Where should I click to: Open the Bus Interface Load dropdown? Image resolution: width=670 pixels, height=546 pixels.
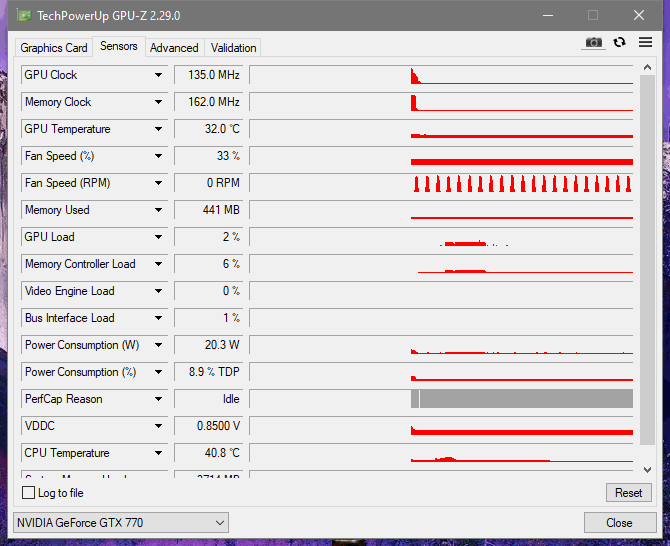(158, 318)
